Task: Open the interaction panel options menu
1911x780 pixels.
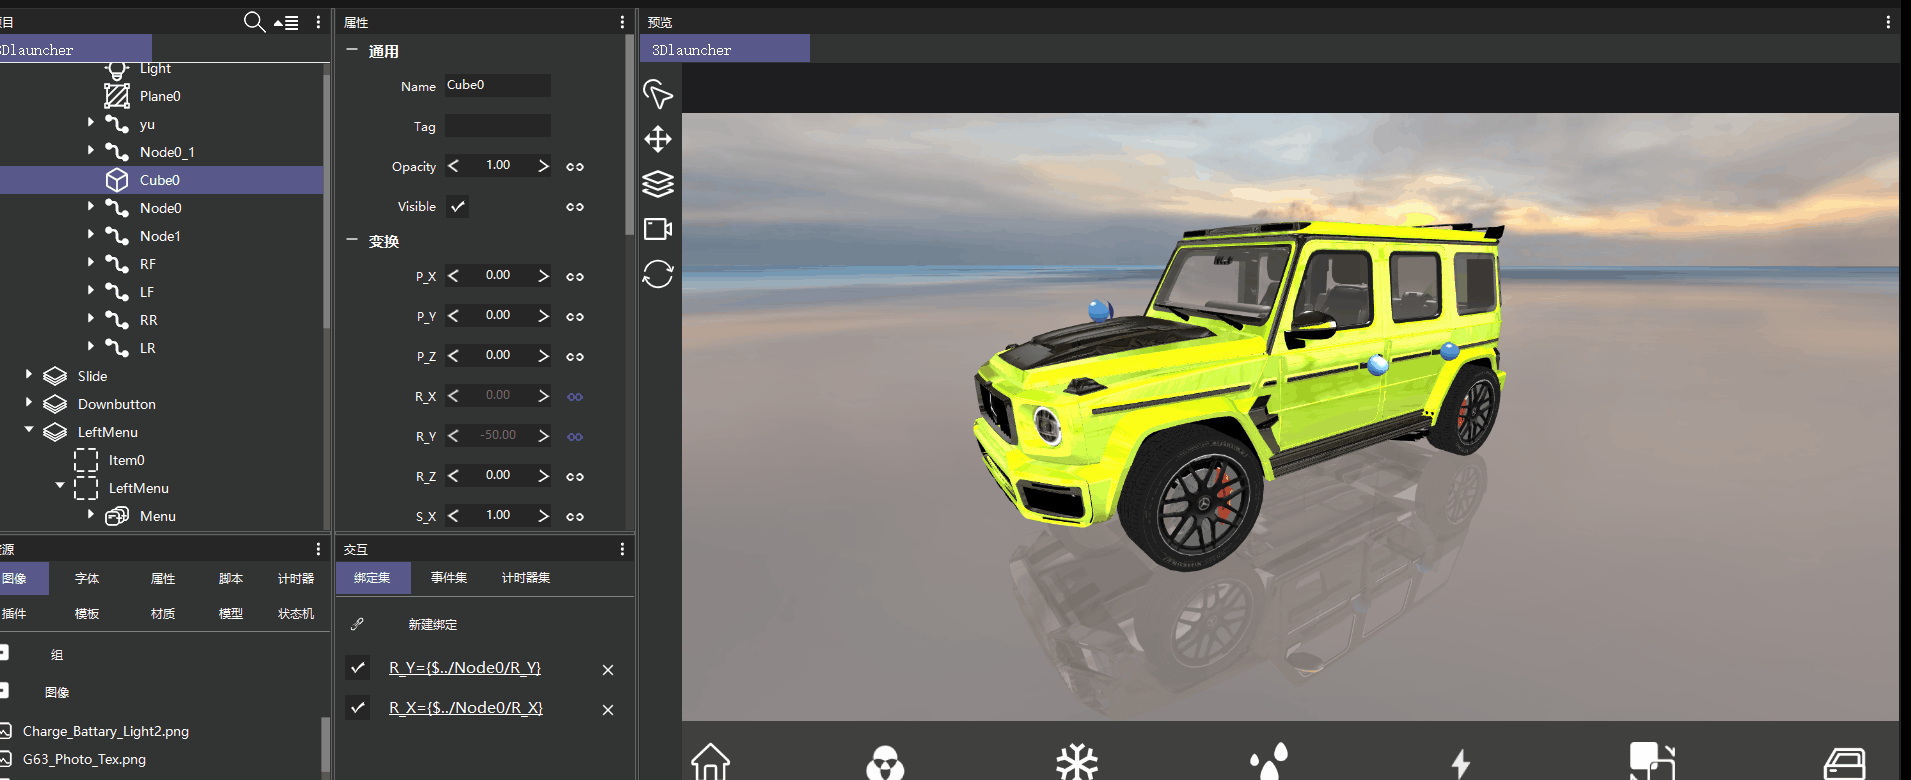Action: pos(622,549)
